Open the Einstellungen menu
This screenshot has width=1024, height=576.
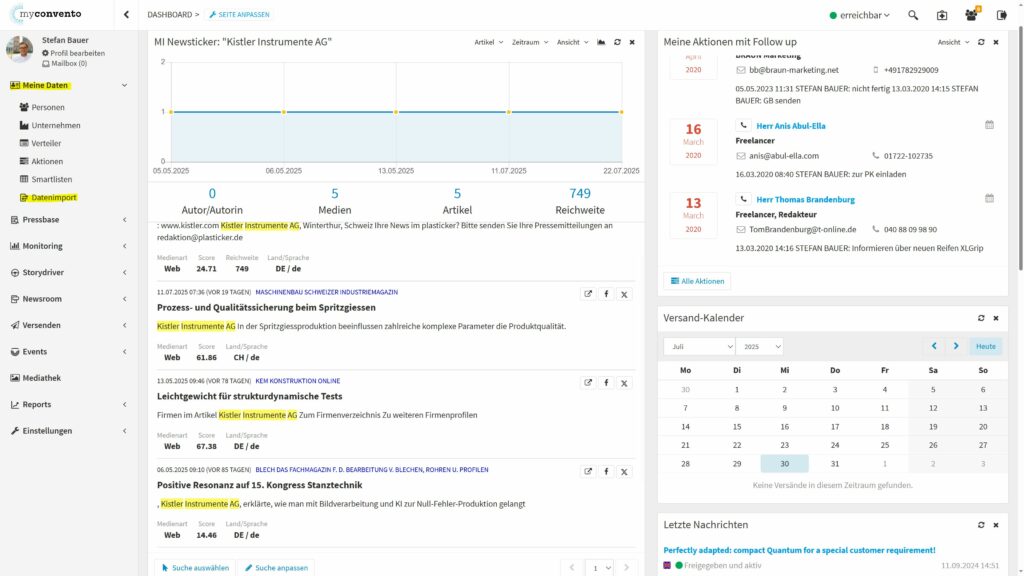(x=69, y=431)
